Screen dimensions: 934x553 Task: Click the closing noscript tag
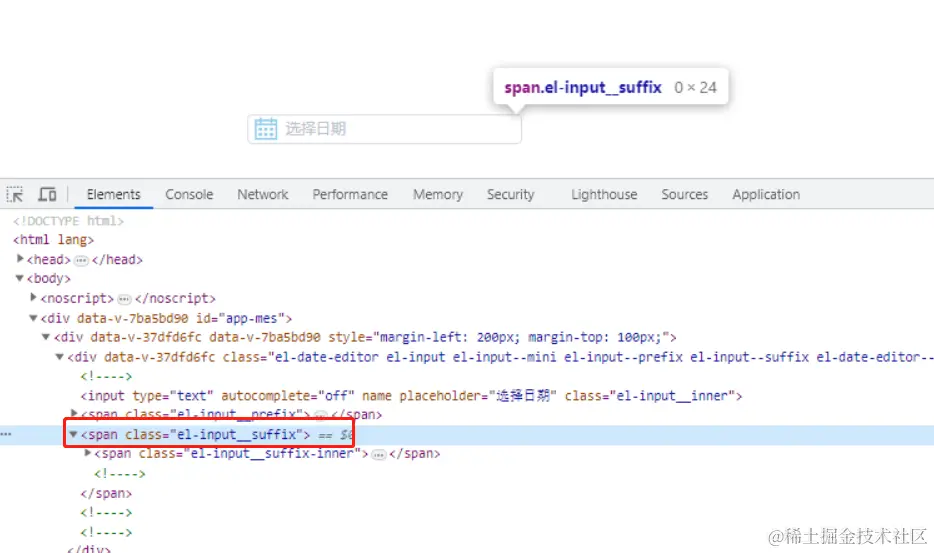(x=175, y=299)
